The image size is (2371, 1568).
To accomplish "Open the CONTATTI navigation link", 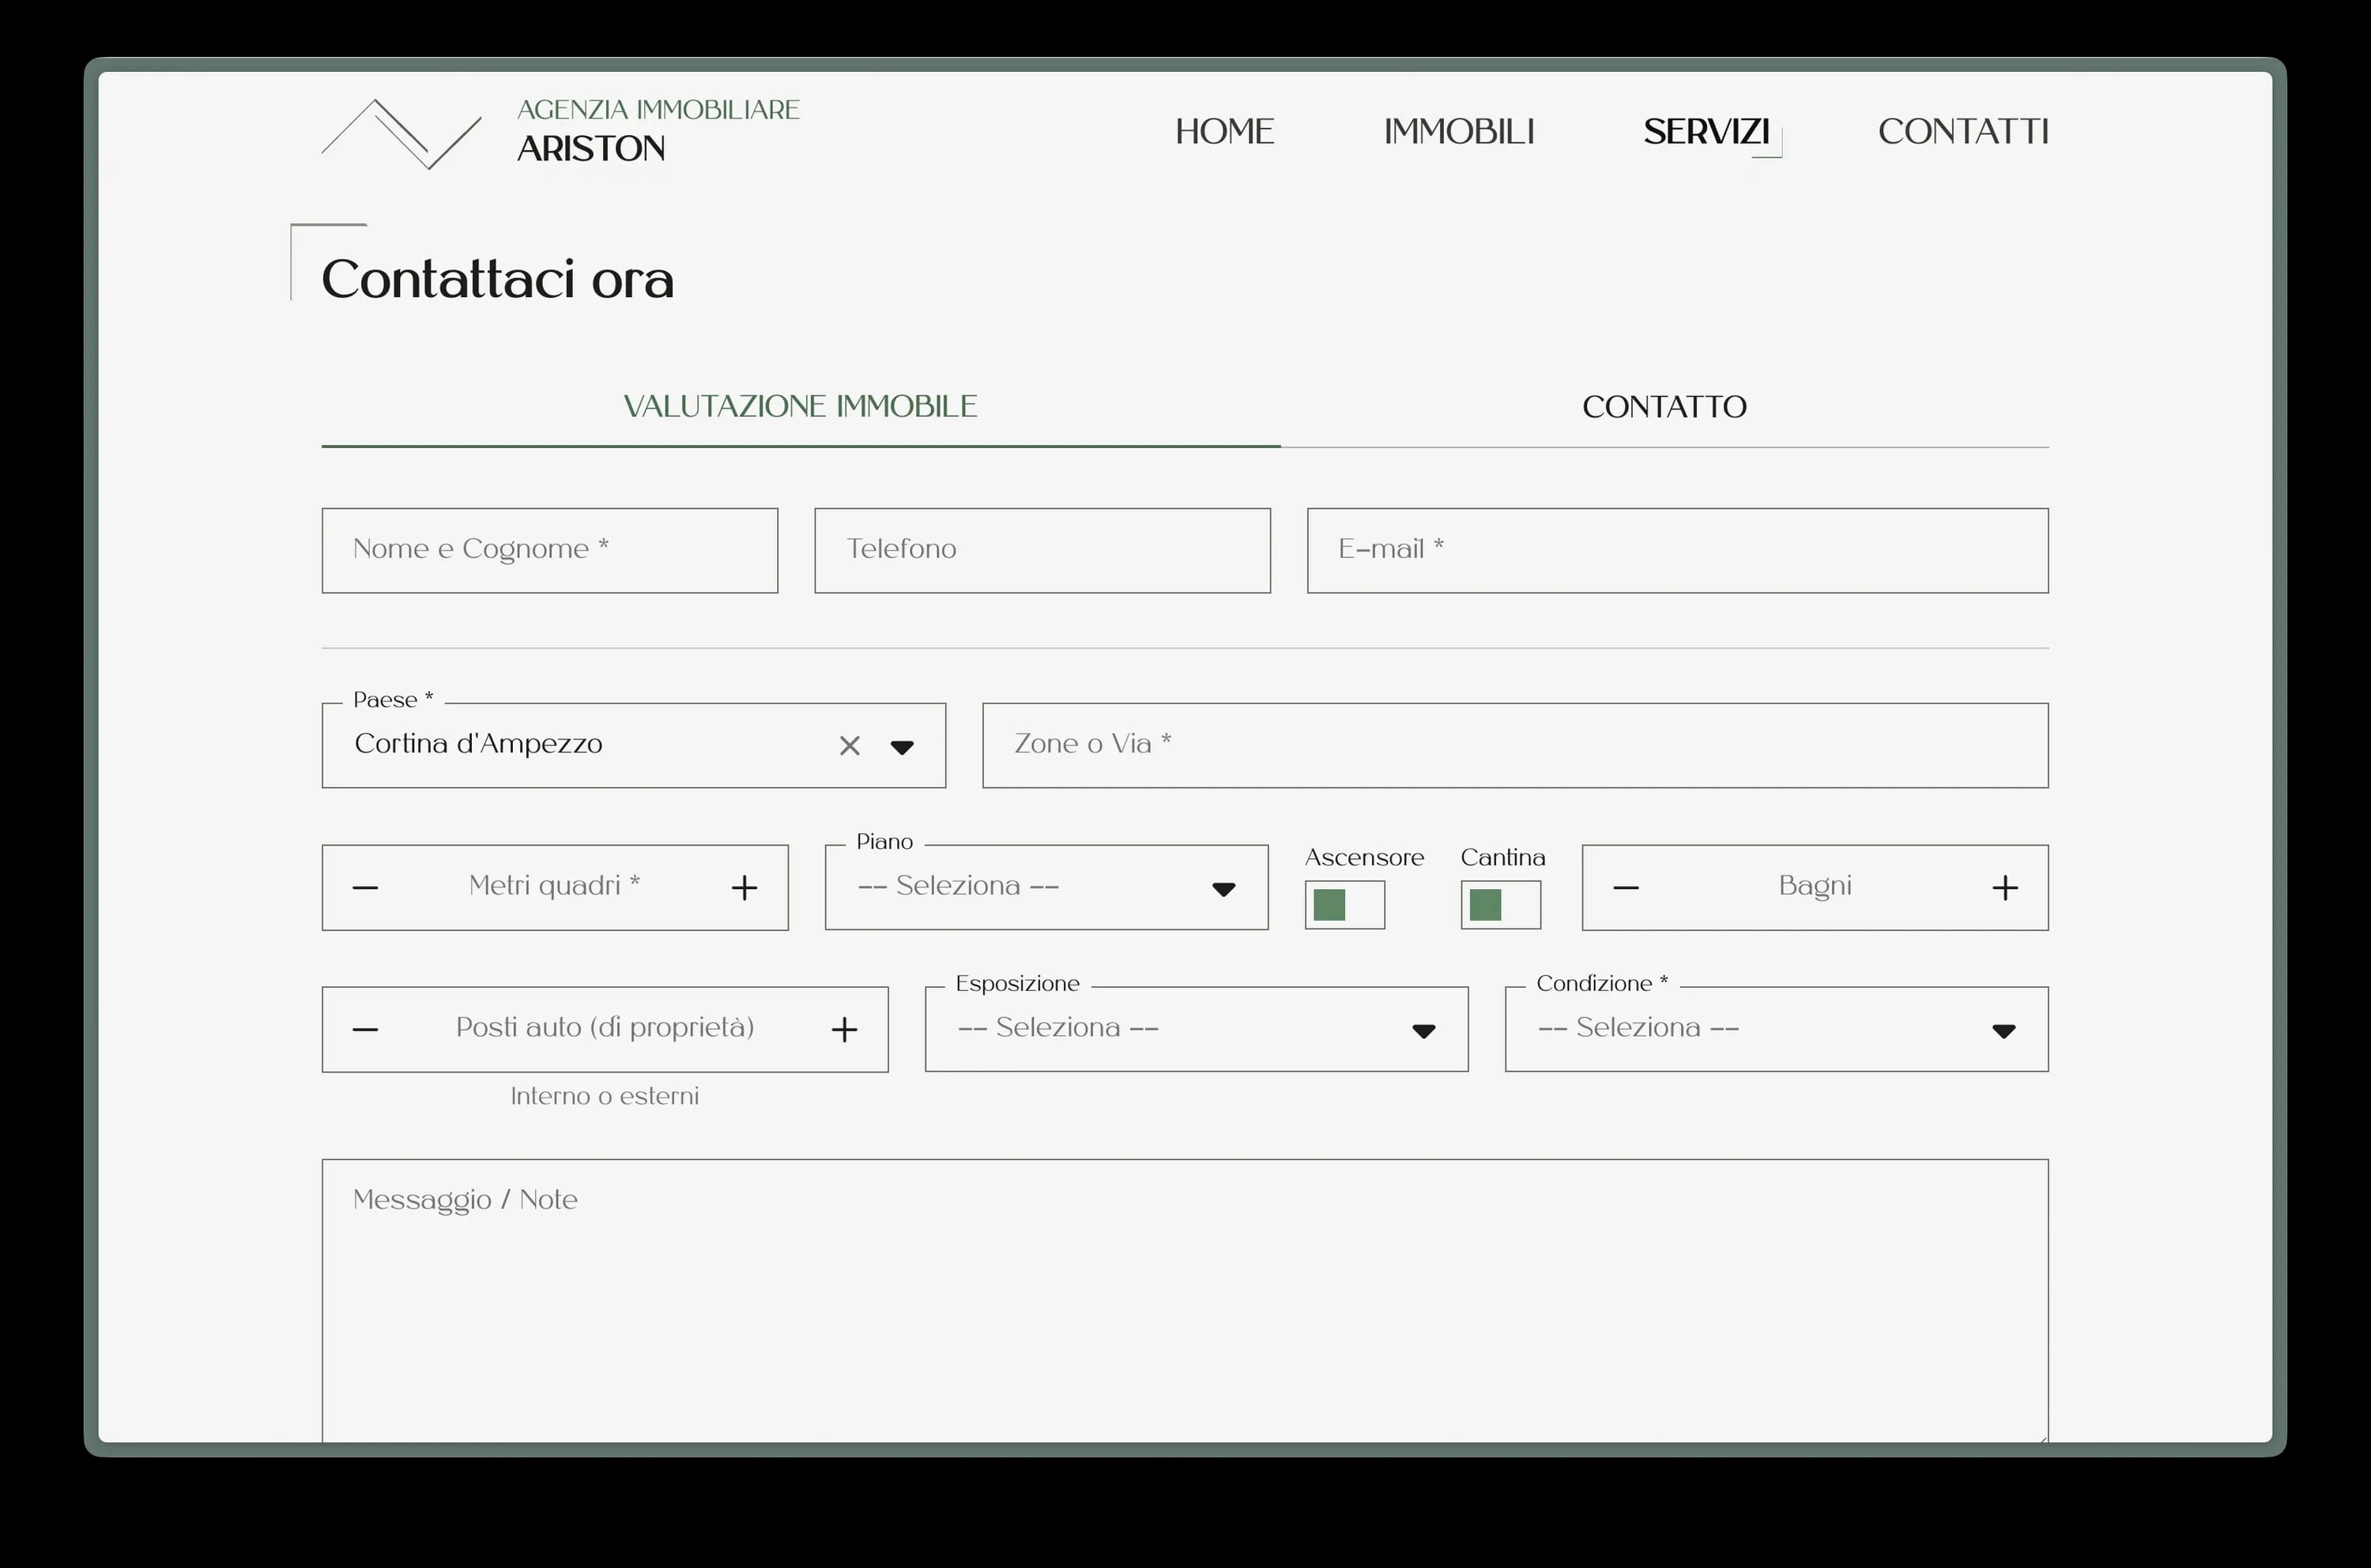I will pos(1963,132).
